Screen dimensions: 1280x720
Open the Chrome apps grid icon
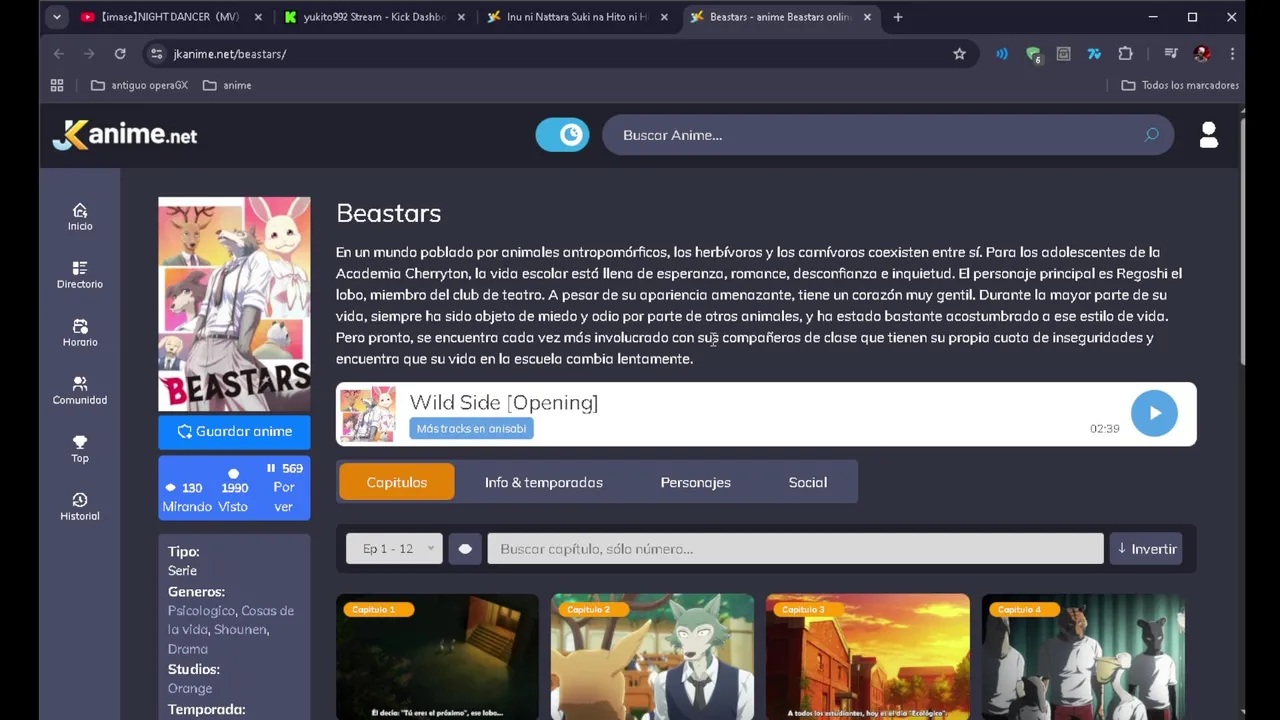[x=57, y=85]
